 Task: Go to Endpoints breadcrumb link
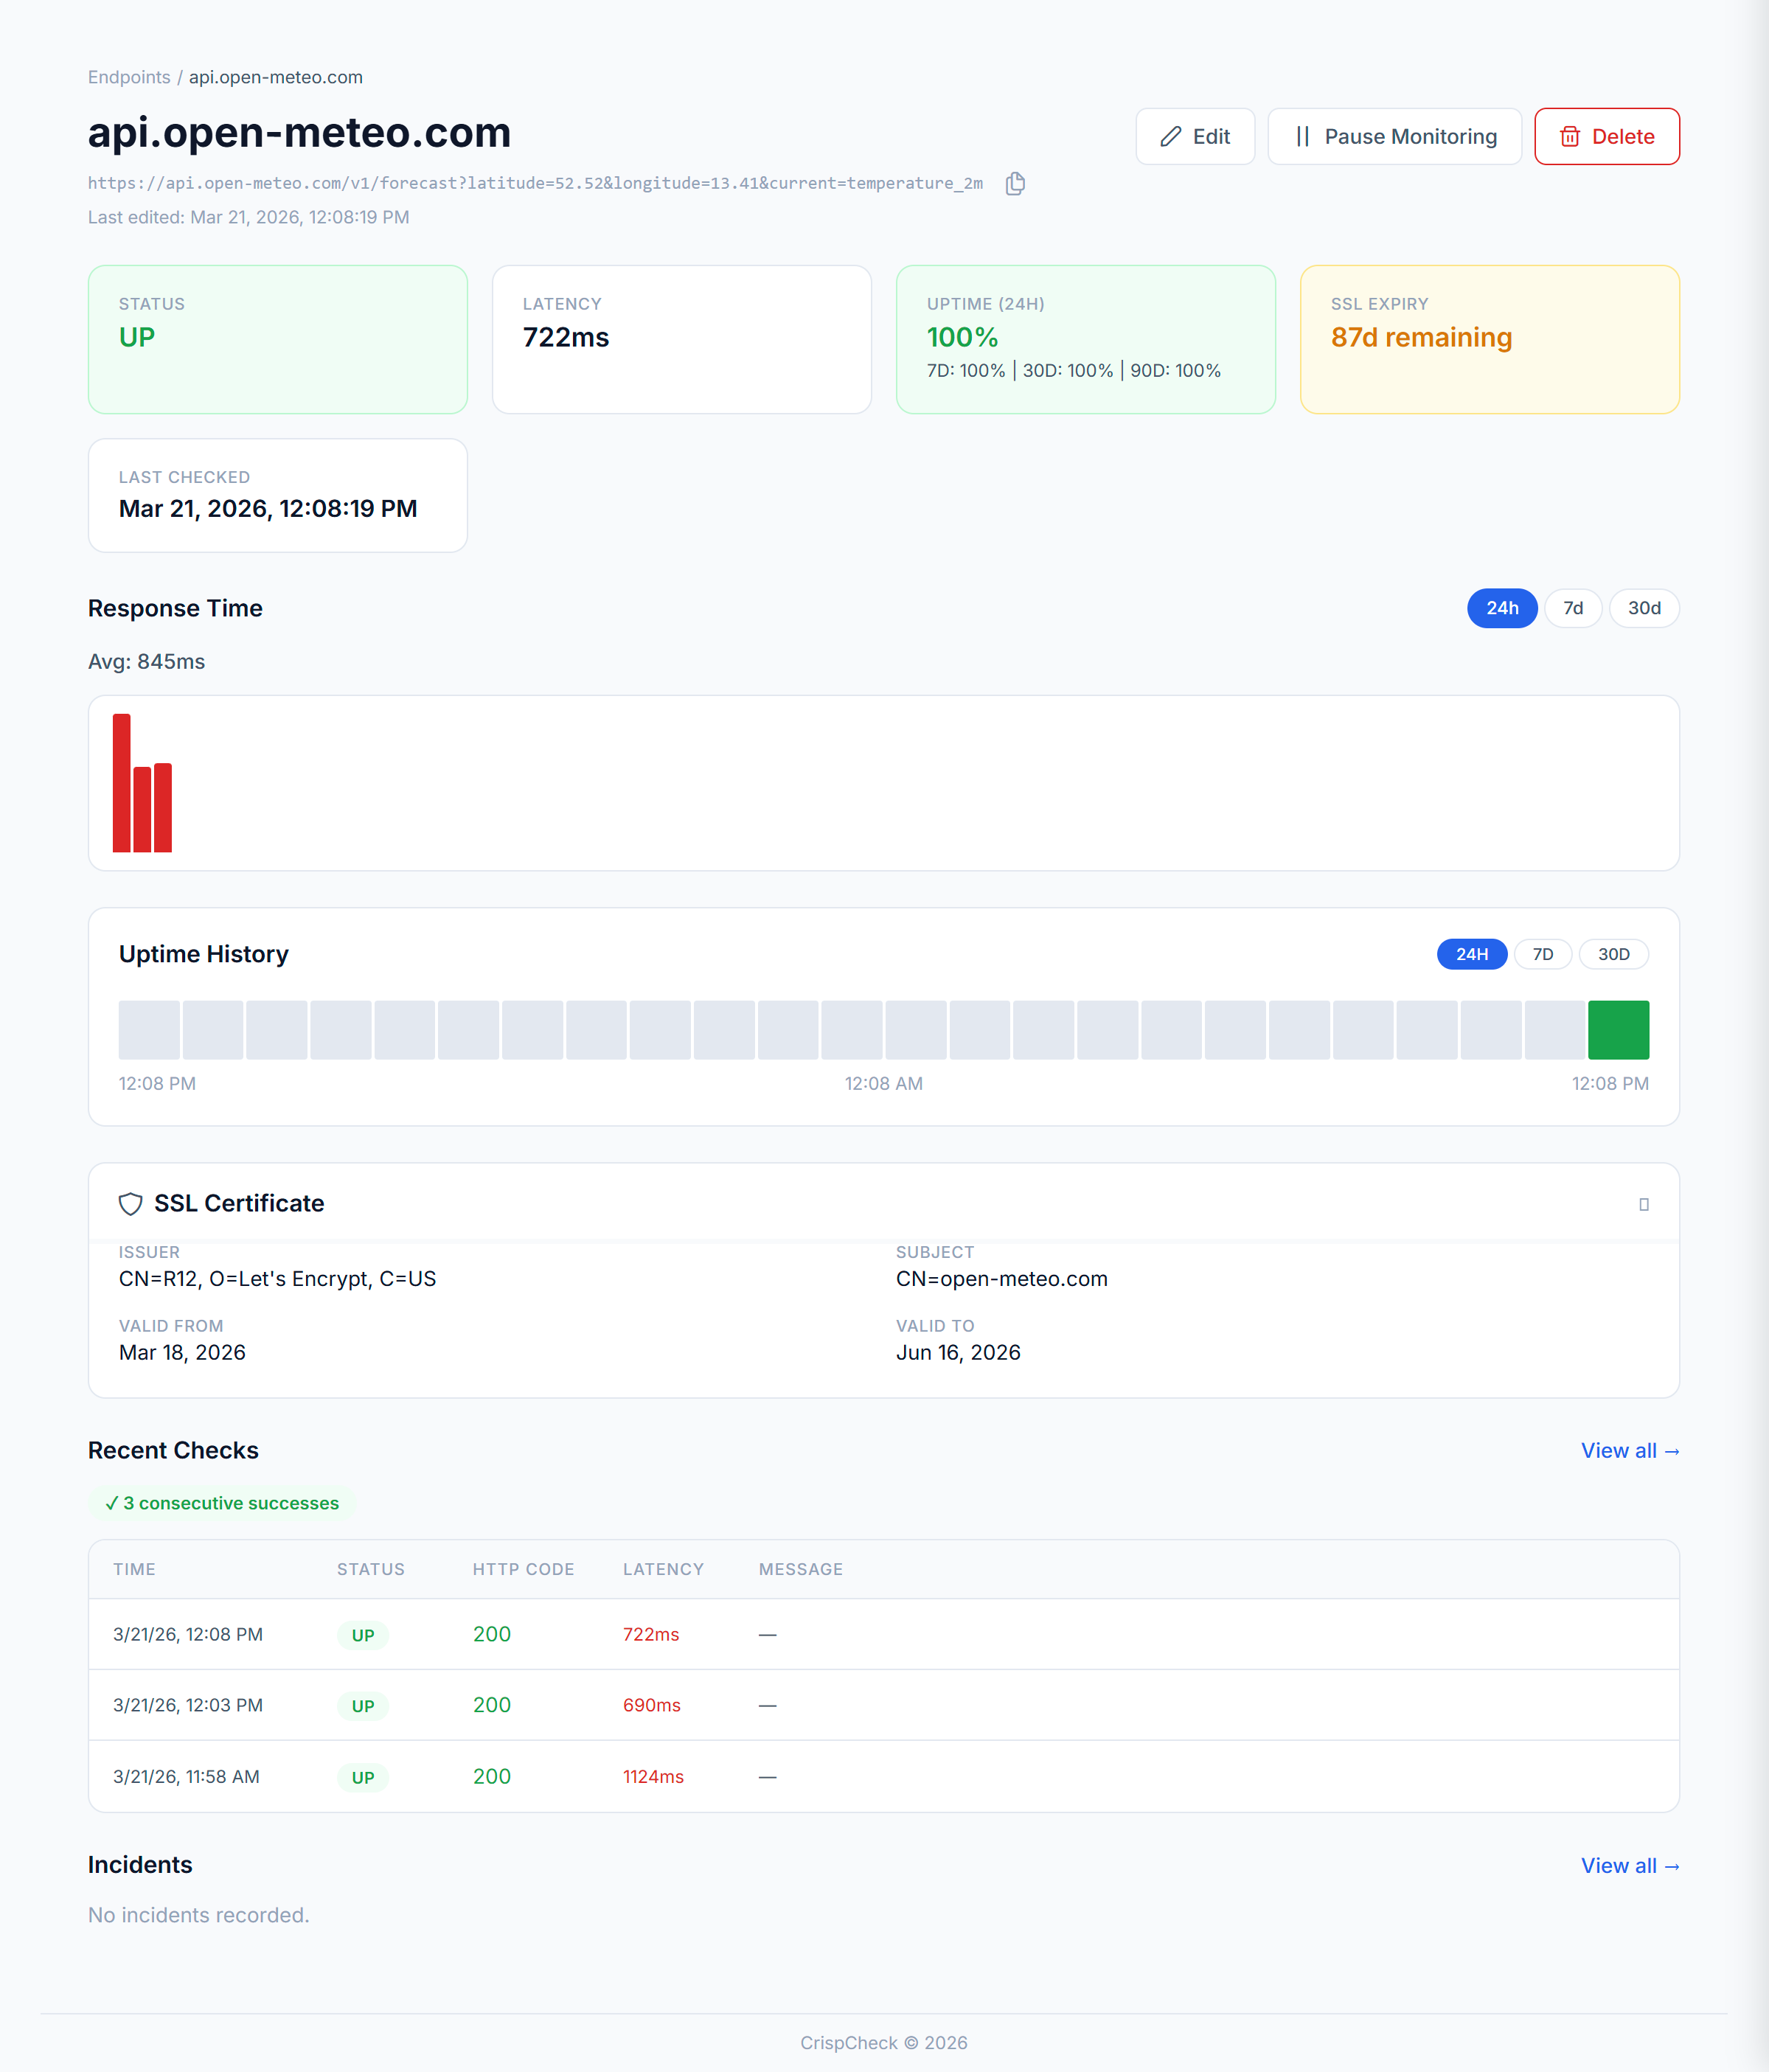pyautogui.click(x=129, y=77)
